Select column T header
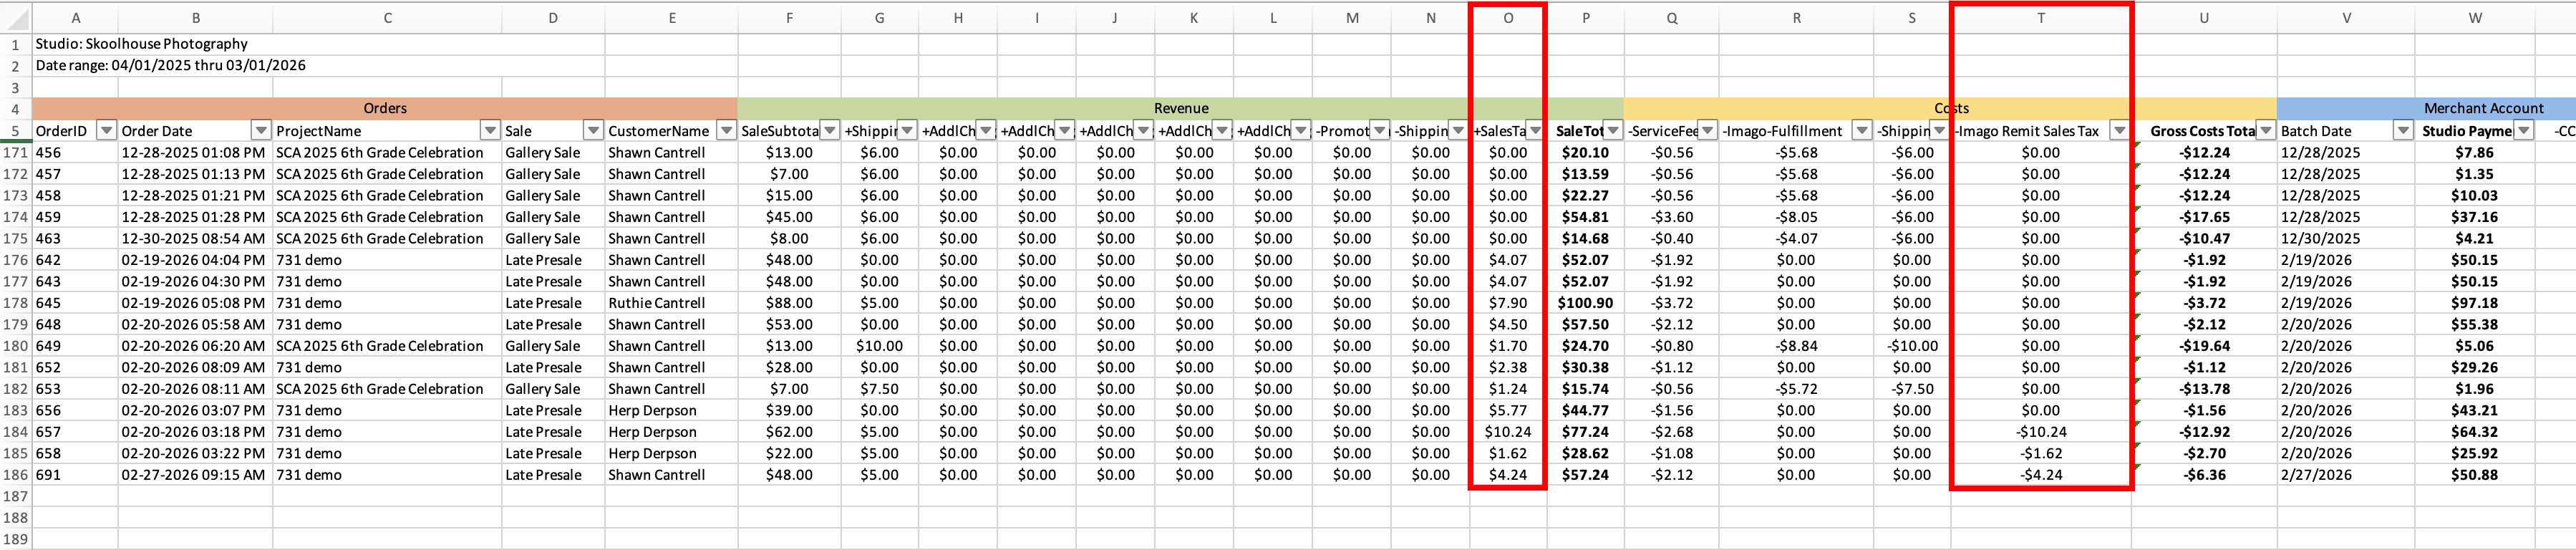Image resolution: width=2576 pixels, height=550 pixels. (2041, 18)
